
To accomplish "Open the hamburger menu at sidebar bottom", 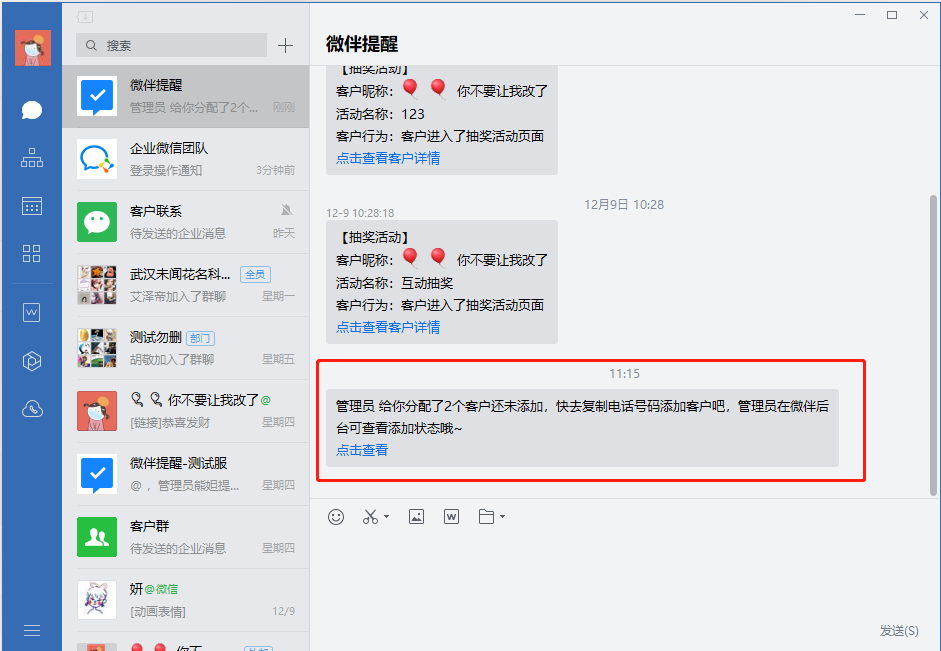I will point(32,631).
